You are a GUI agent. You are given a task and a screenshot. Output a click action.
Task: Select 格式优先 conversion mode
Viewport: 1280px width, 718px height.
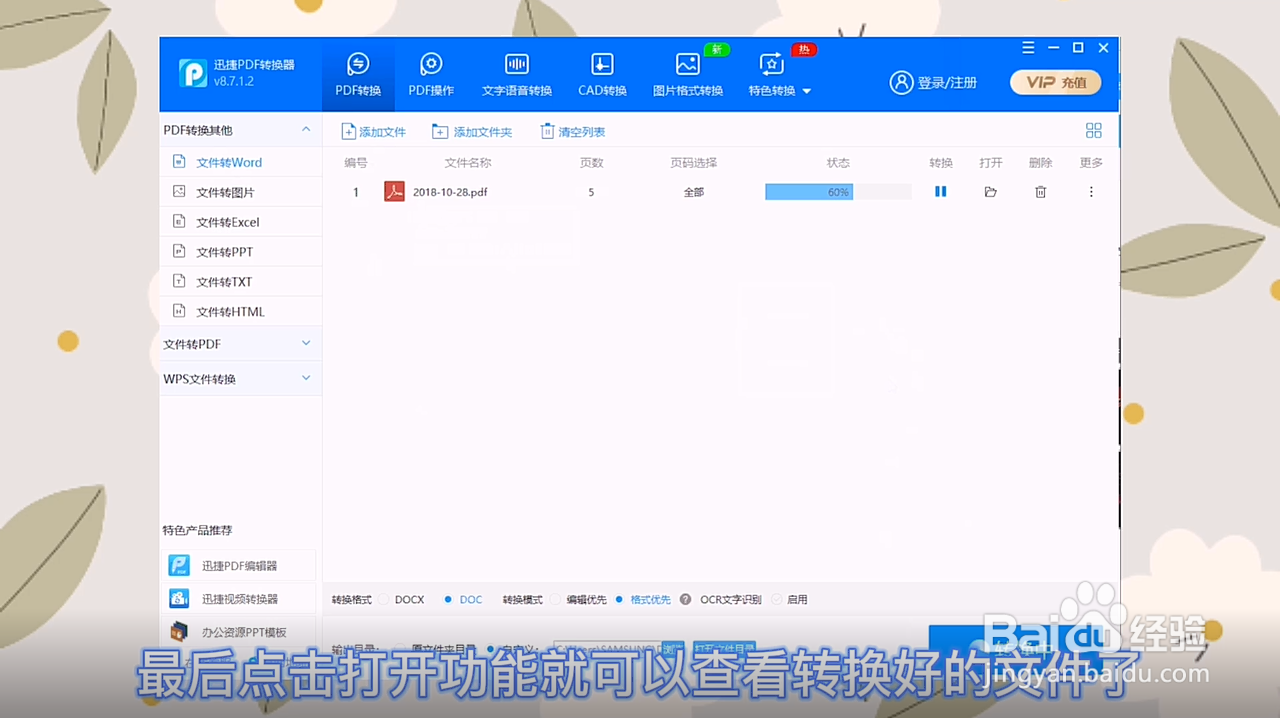point(620,600)
